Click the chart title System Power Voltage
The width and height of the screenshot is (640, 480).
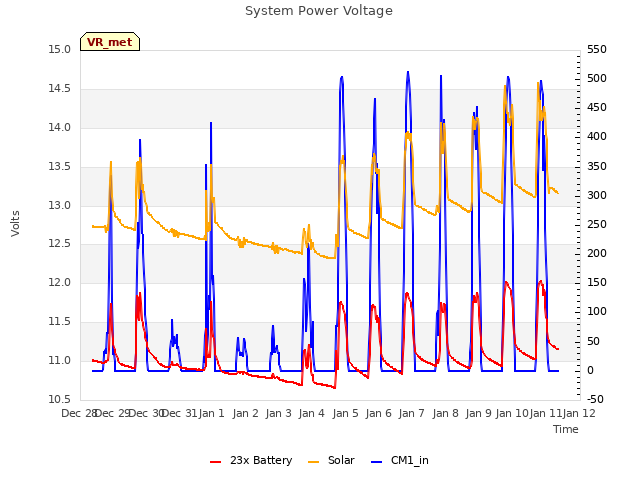pyautogui.click(x=319, y=11)
